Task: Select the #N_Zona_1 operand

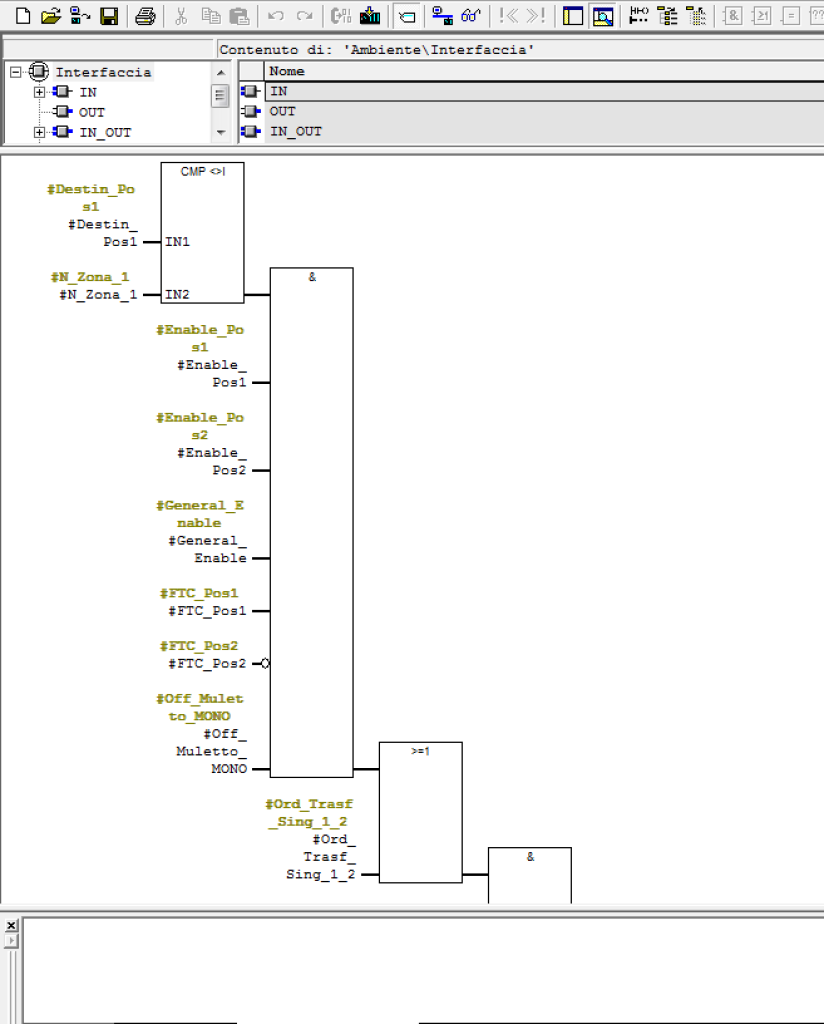Action: point(99,295)
